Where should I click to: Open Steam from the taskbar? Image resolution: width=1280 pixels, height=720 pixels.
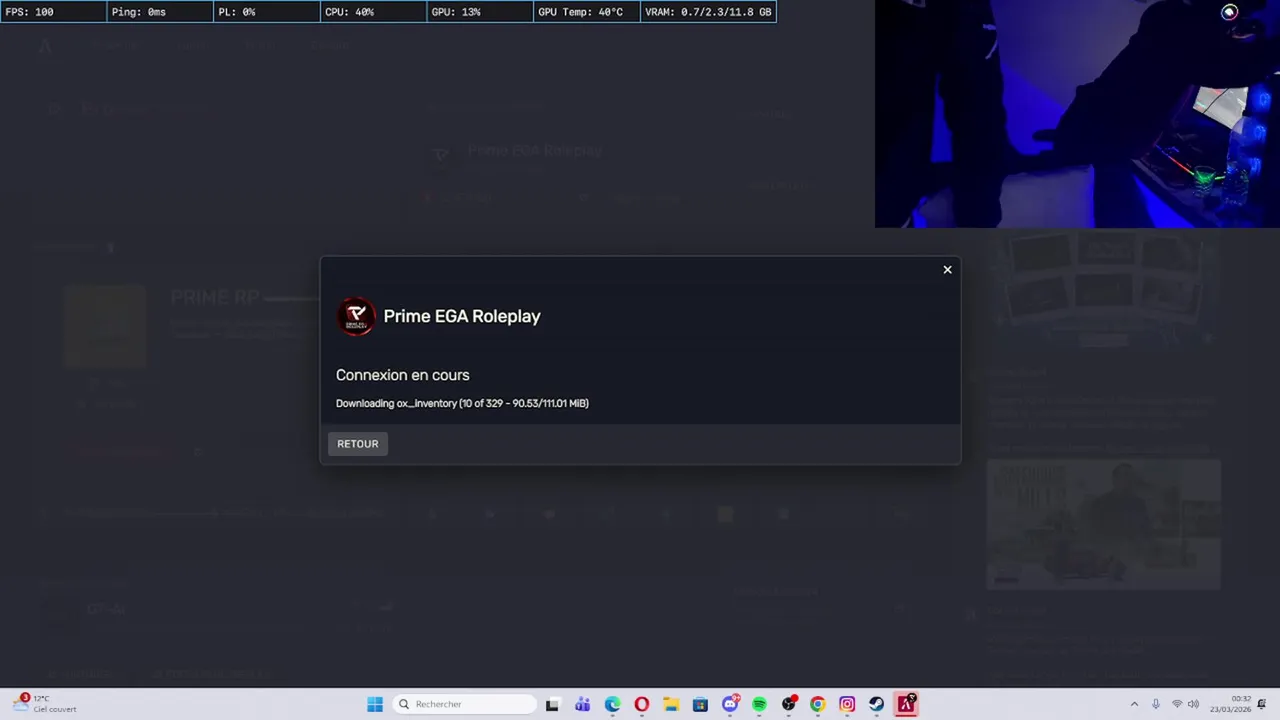coord(877,704)
